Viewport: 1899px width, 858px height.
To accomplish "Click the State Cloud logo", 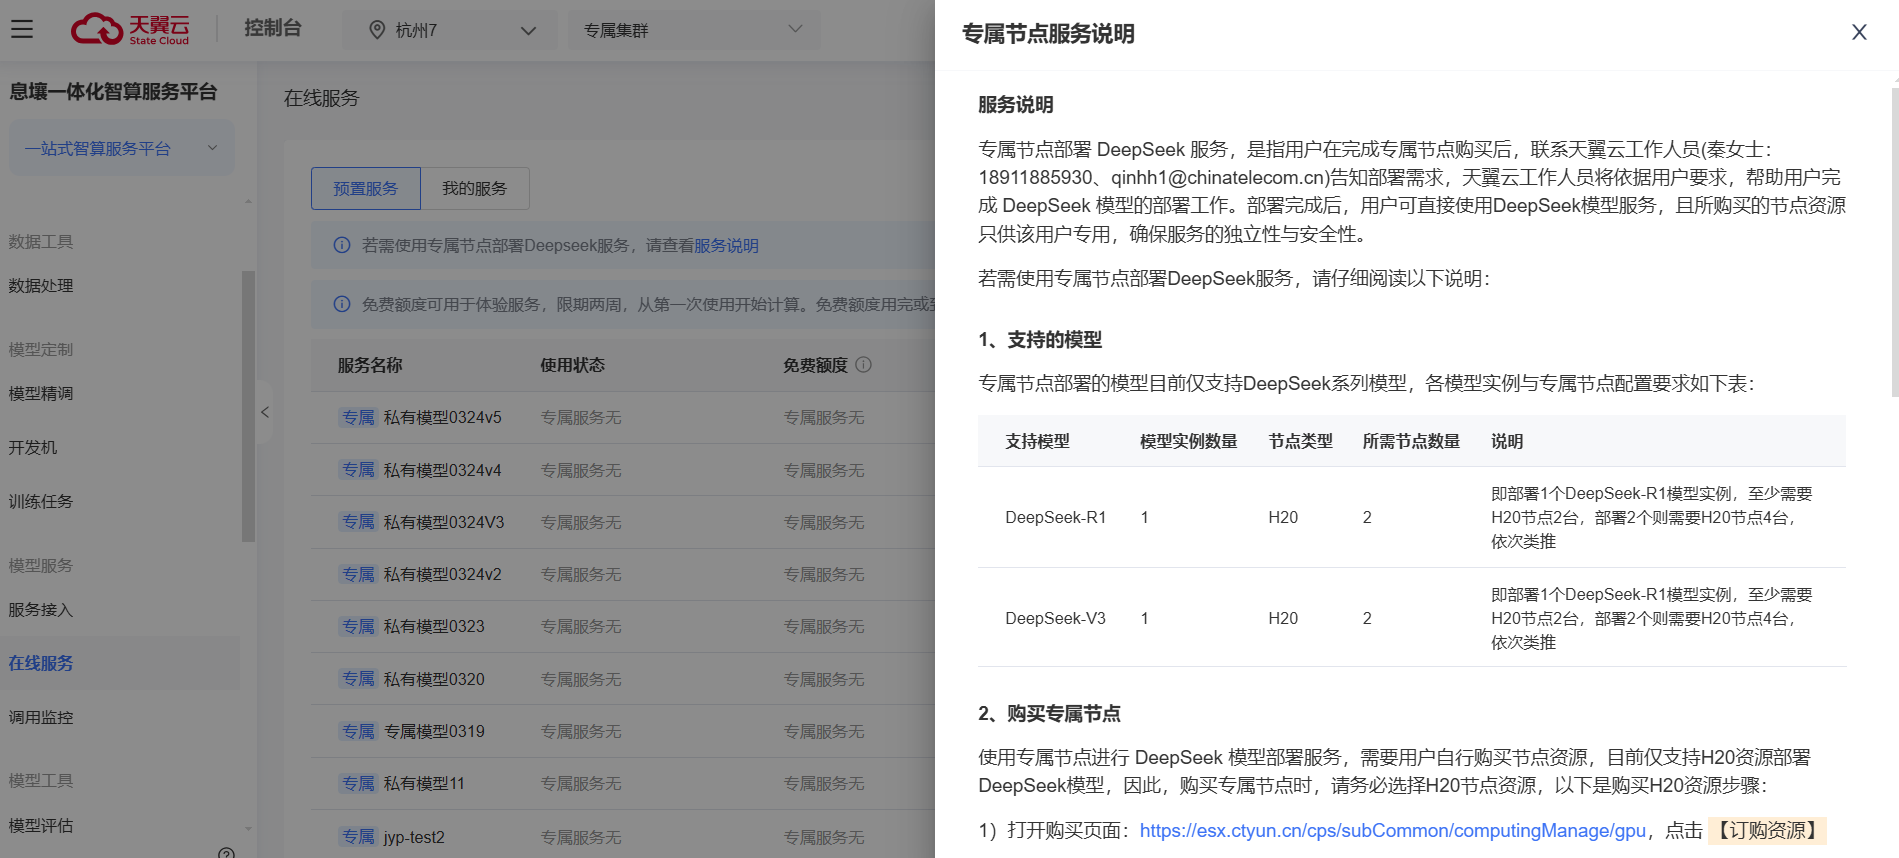I will pos(130,29).
